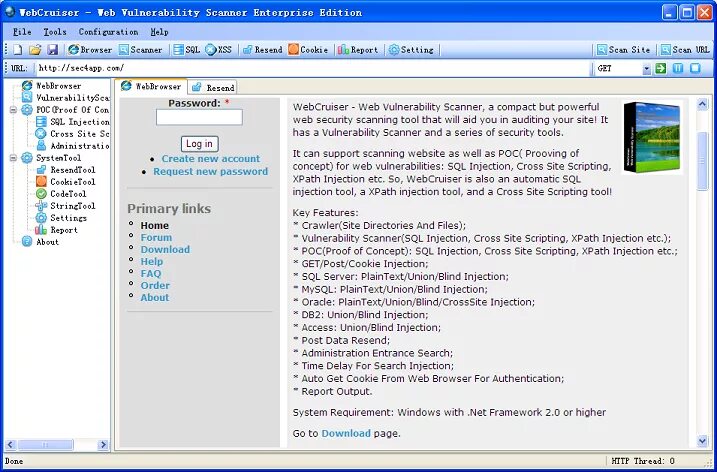The width and height of the screenshot is (717, 472).
Task: Open the Order primary link
Action: coord(155,285)
